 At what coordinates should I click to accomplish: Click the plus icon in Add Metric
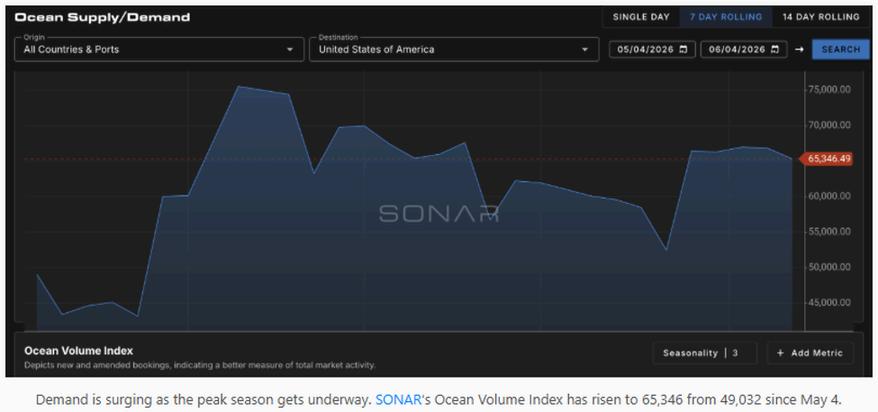coord(780,353)
